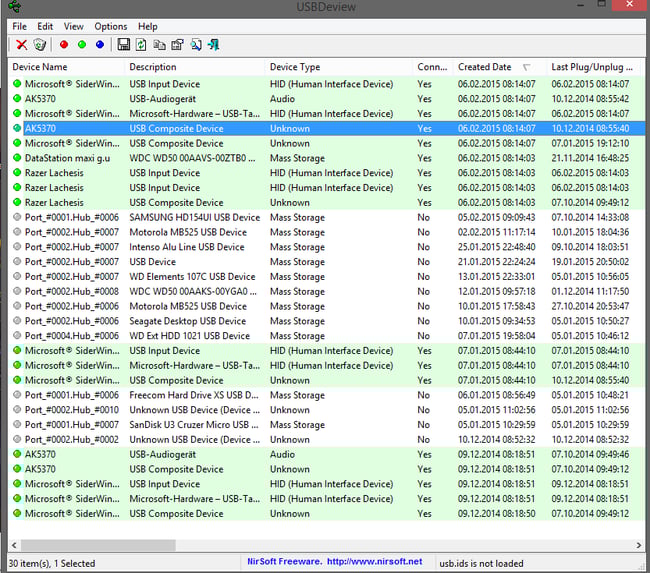Open the nirsoft.net link in status bar
650x573 pixels.
(377, 561)
